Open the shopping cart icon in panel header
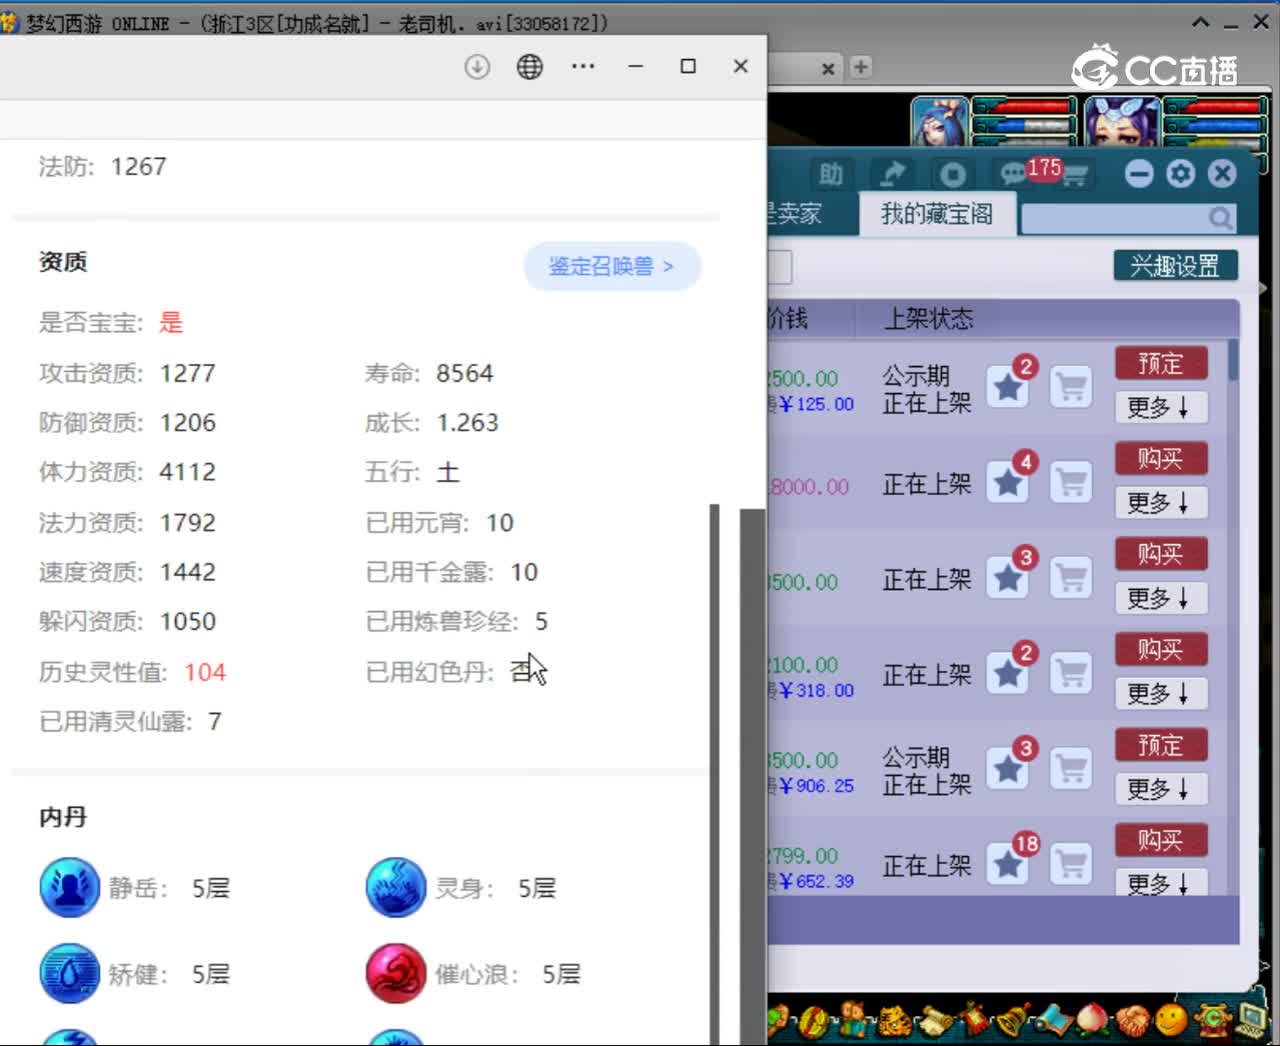1280x1046 pixels. click(x=1075, y=176)
